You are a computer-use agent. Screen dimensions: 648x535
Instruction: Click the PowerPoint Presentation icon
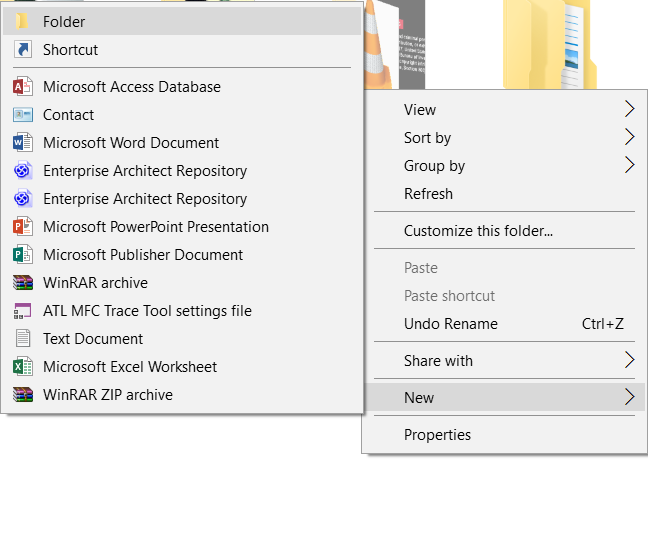click(23, 226)
